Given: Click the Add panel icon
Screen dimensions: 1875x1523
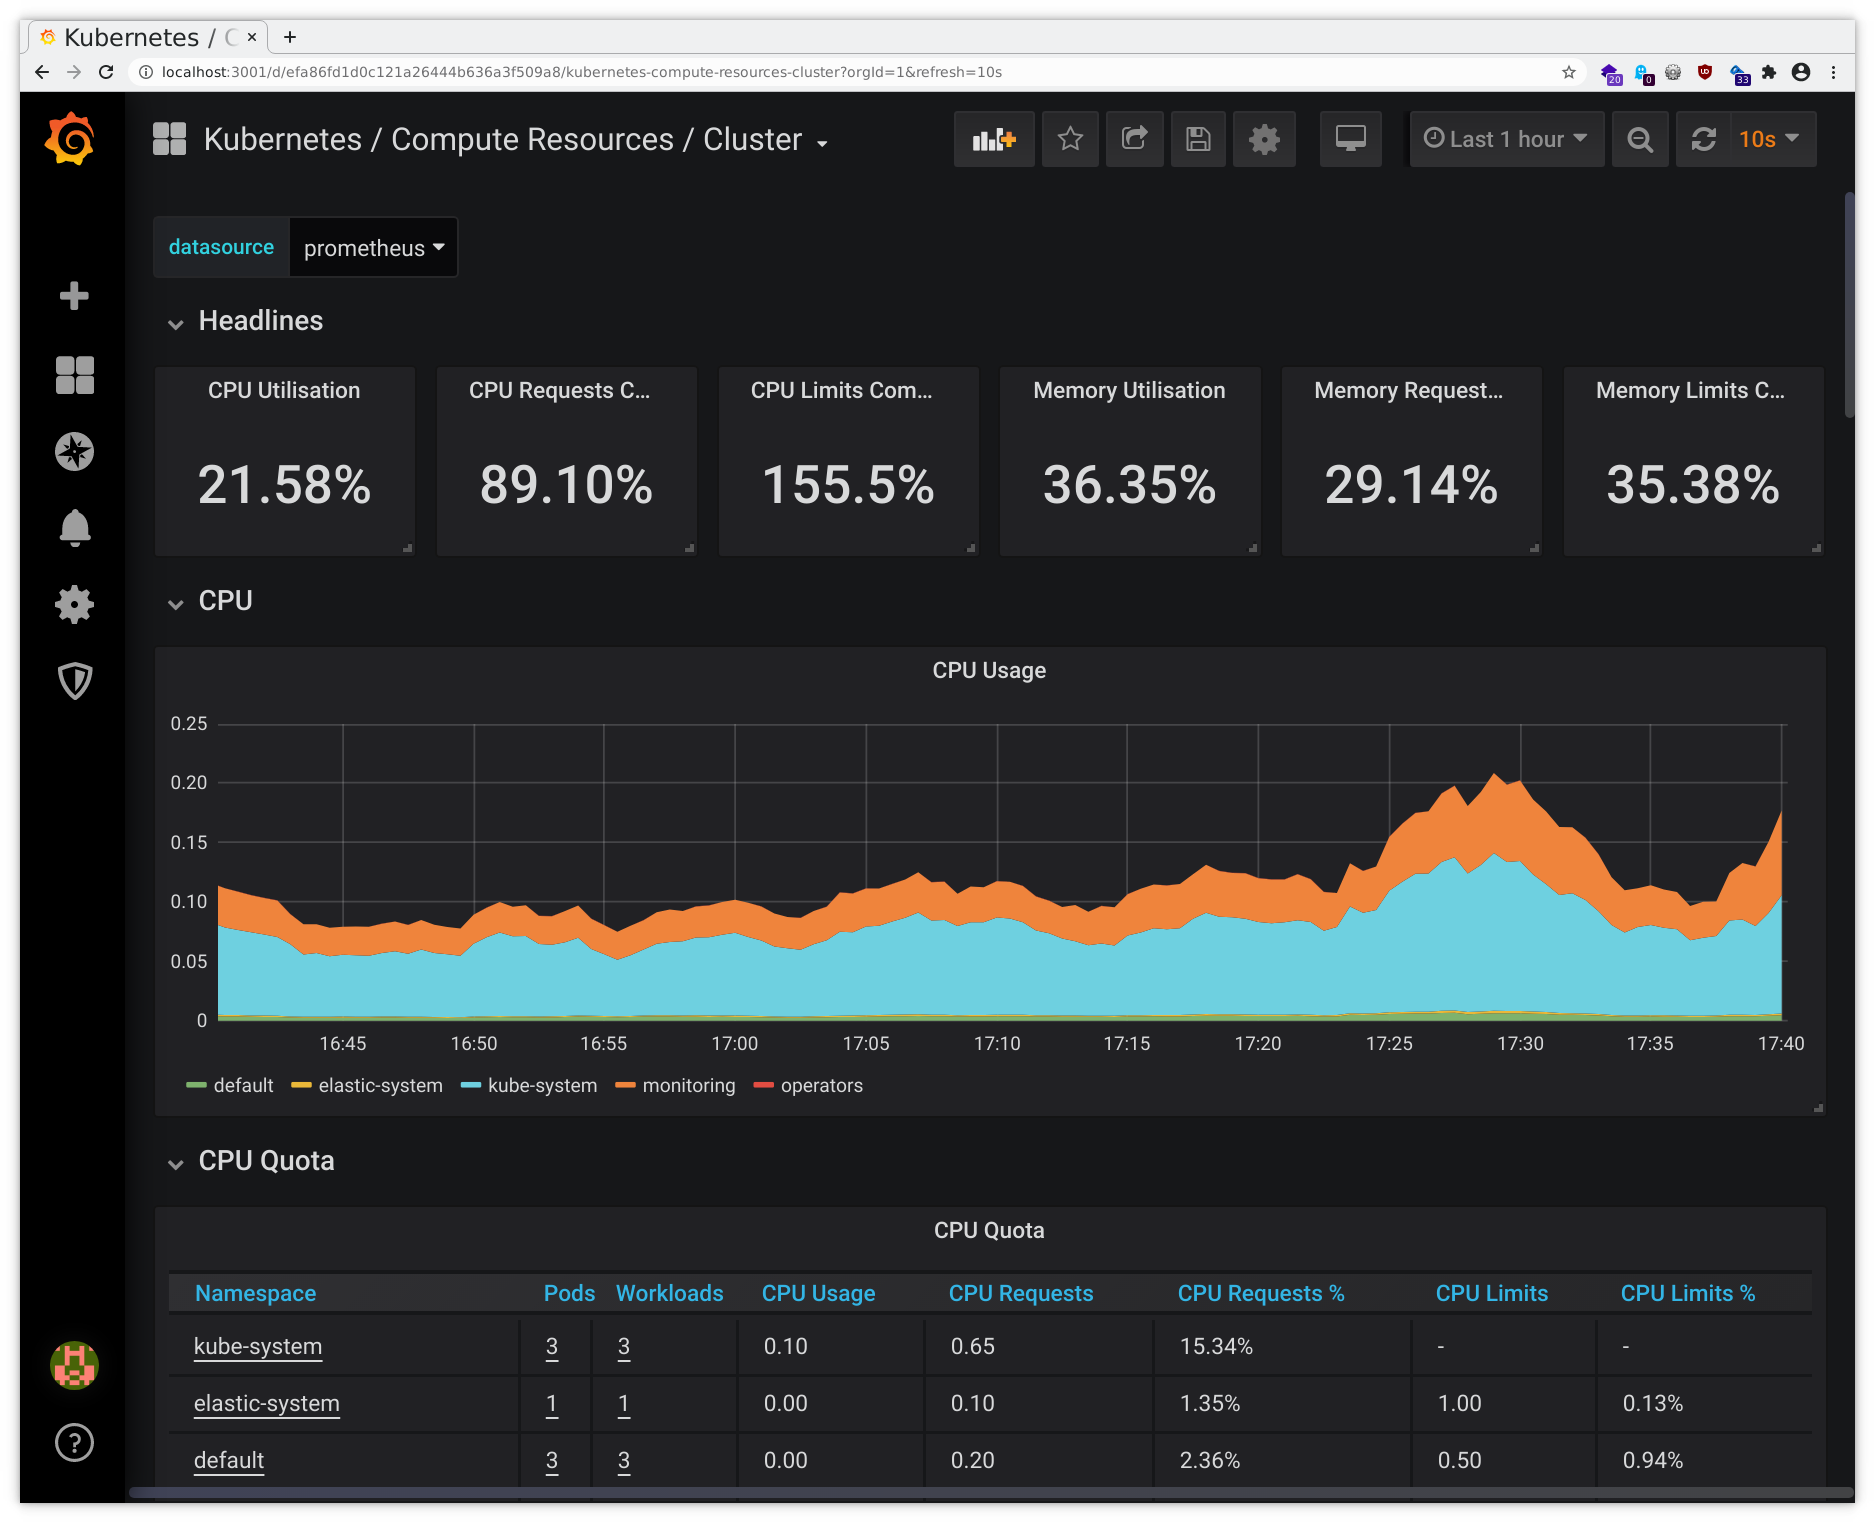Looking at the screenshot, I should coord(993,139).
